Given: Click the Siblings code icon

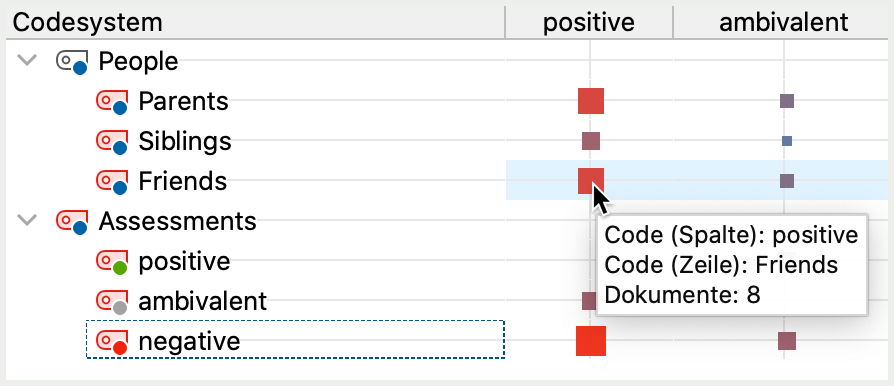Looking at the screenshot, I should tap(111, 142).
